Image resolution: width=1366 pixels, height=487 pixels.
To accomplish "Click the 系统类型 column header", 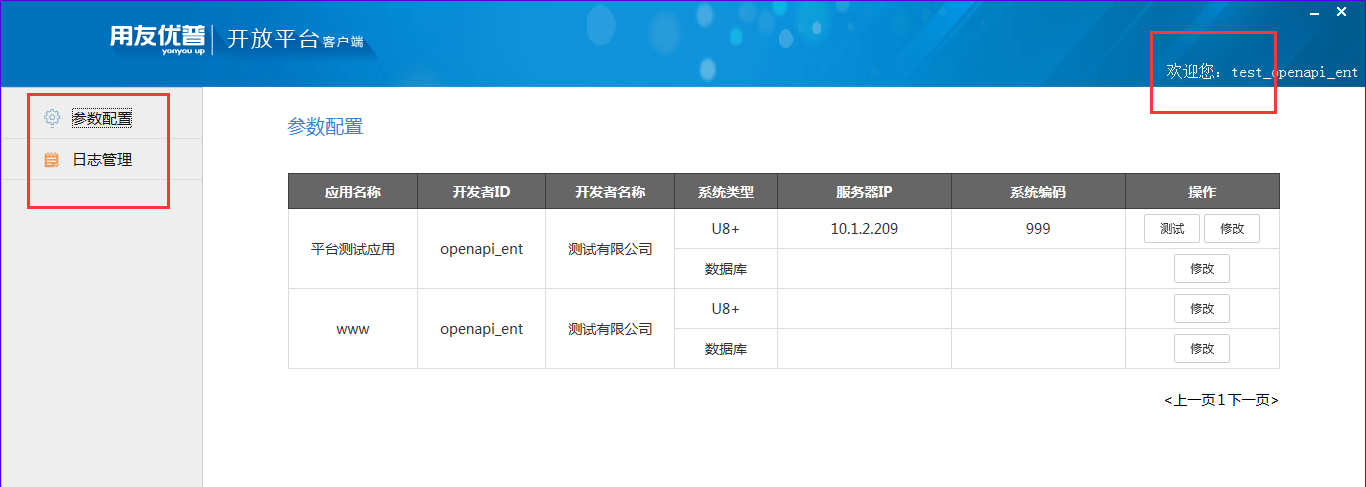I will (x=726, y=192).
